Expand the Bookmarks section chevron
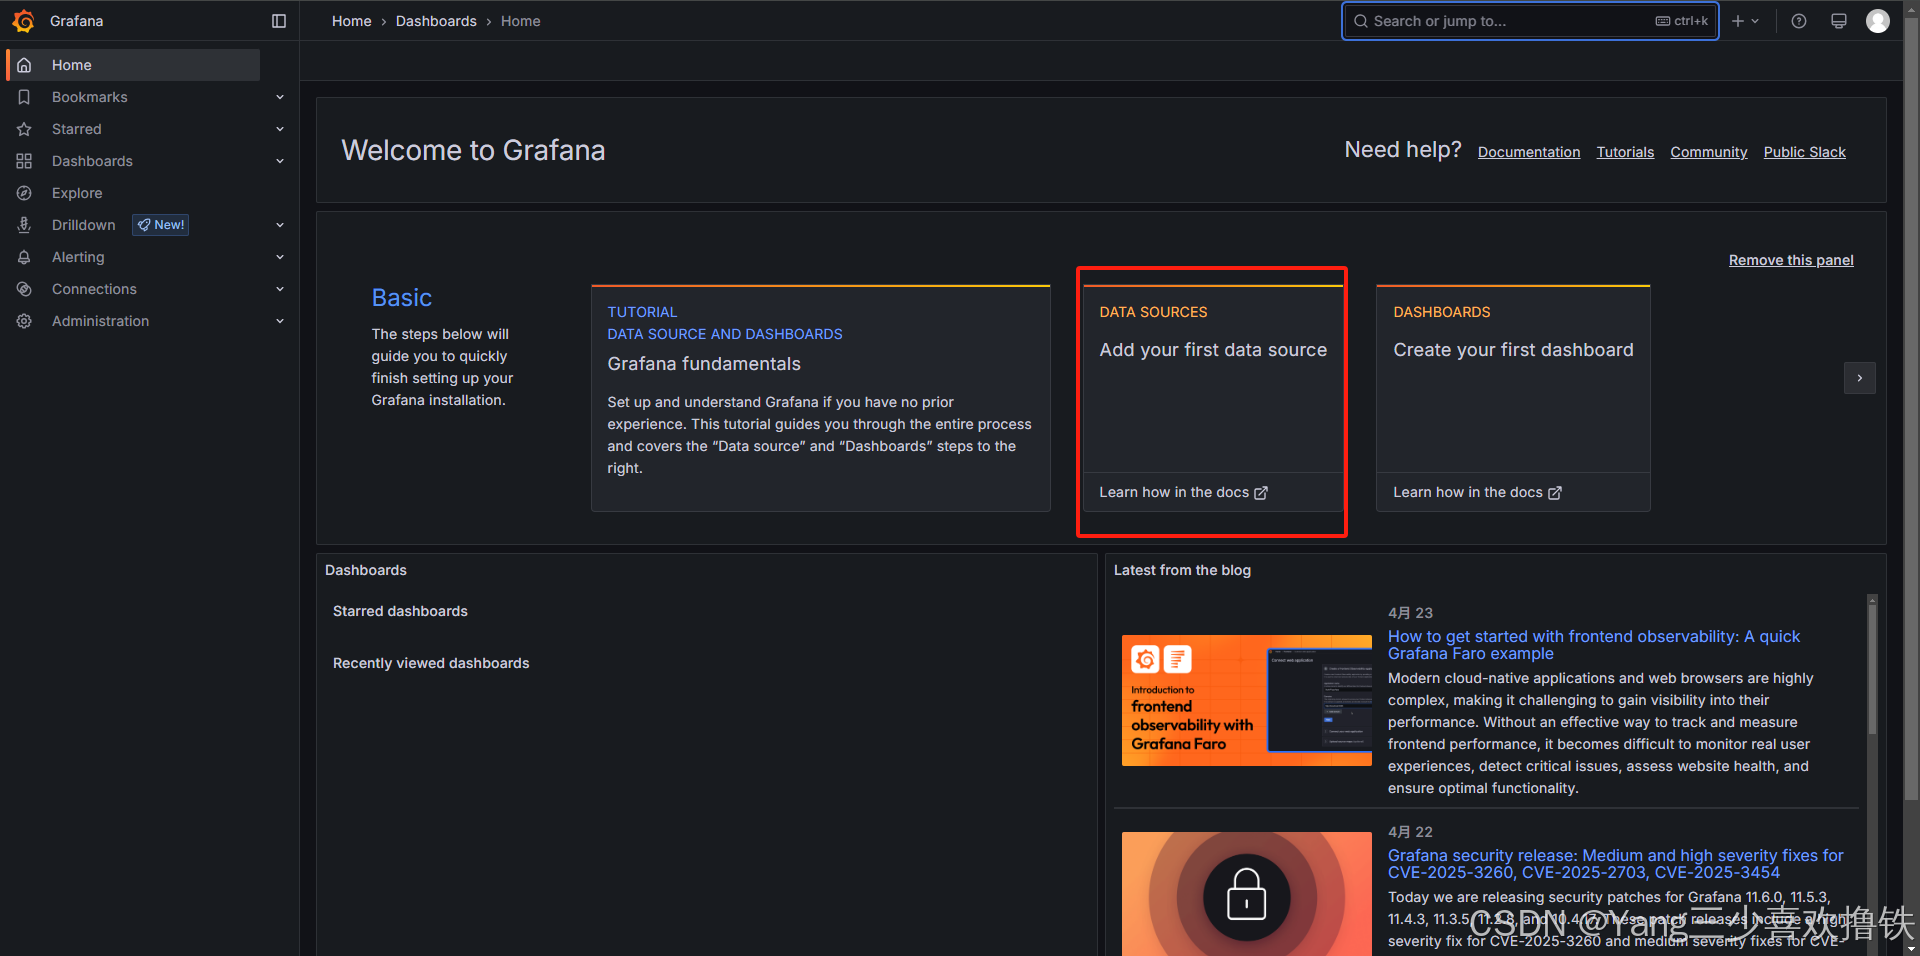Screen dimensions: 1920x956 pyautogui.click(x=280, y=97)
